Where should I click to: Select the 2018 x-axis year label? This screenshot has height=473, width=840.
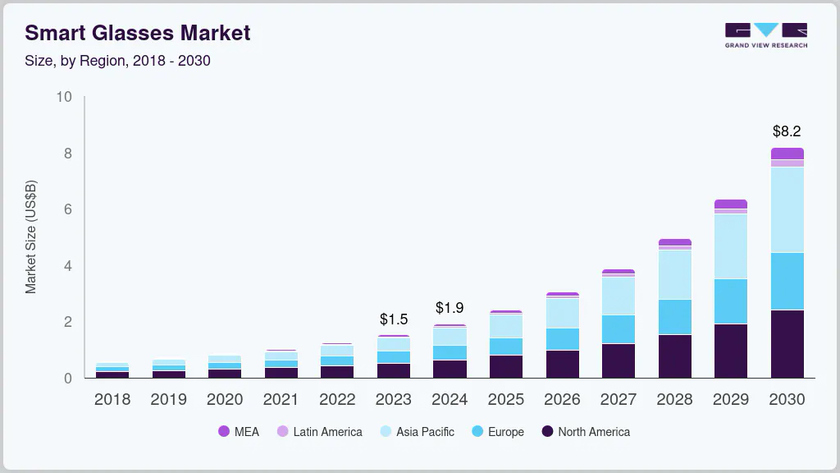pos(112,399)
